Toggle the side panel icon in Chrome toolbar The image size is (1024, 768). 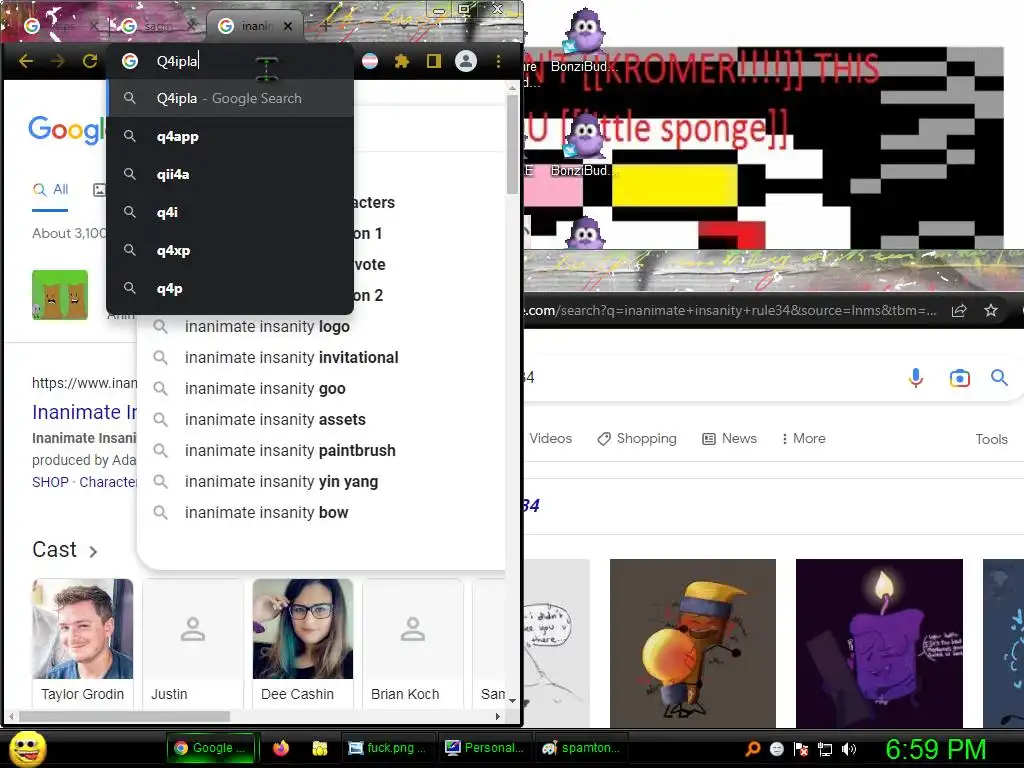pyautogui.click(x=434, y=61)
